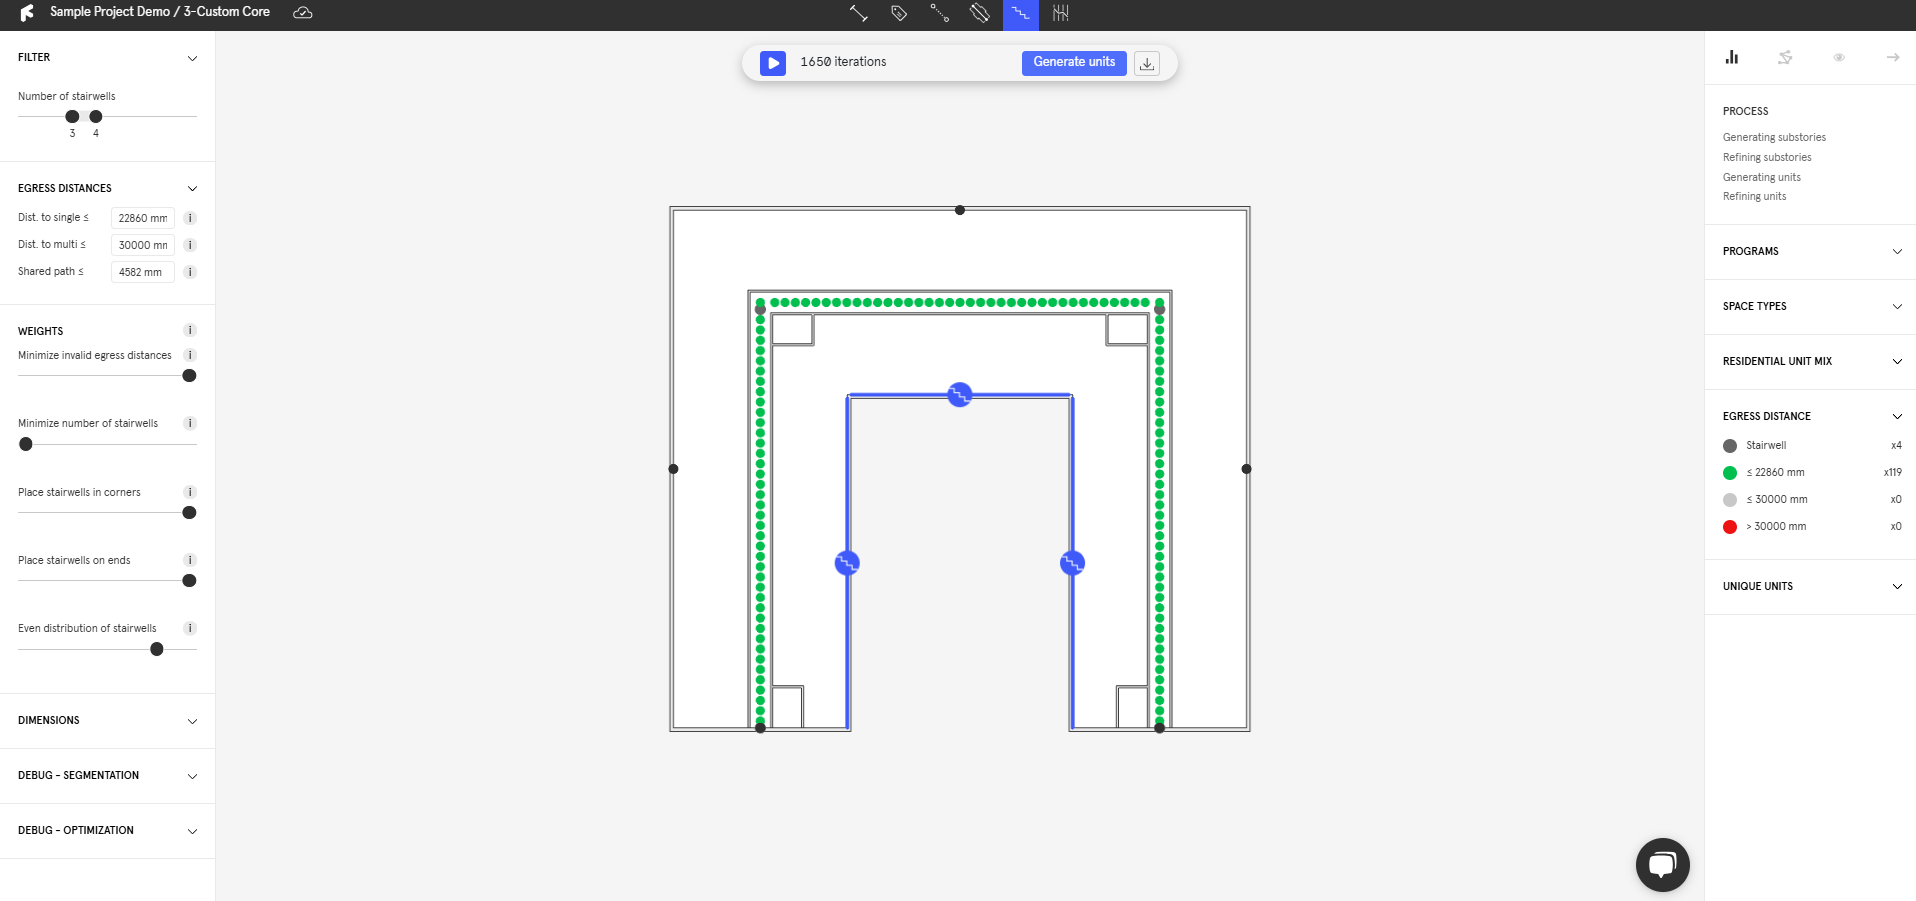Screen dimensions: 1916x901
Task: Open the stairwell core tool in toolbar
Action: point(1020,13)
